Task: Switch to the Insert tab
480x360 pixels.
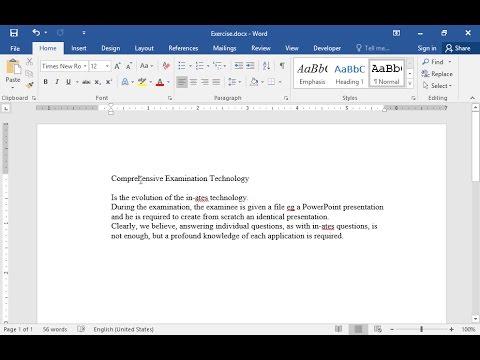Action: tap(79, 48)
